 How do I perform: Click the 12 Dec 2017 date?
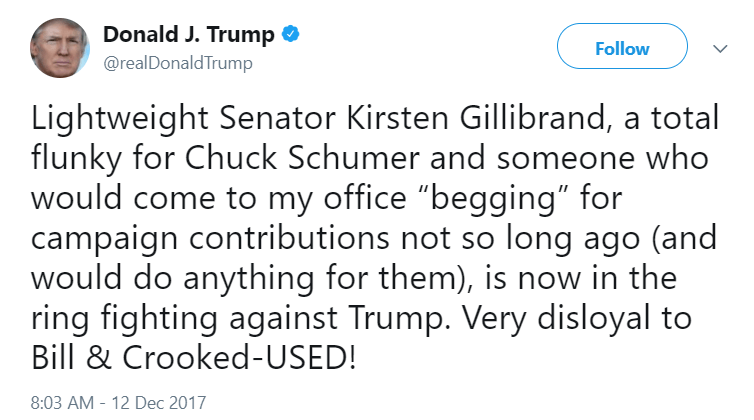tap(159, 403)
